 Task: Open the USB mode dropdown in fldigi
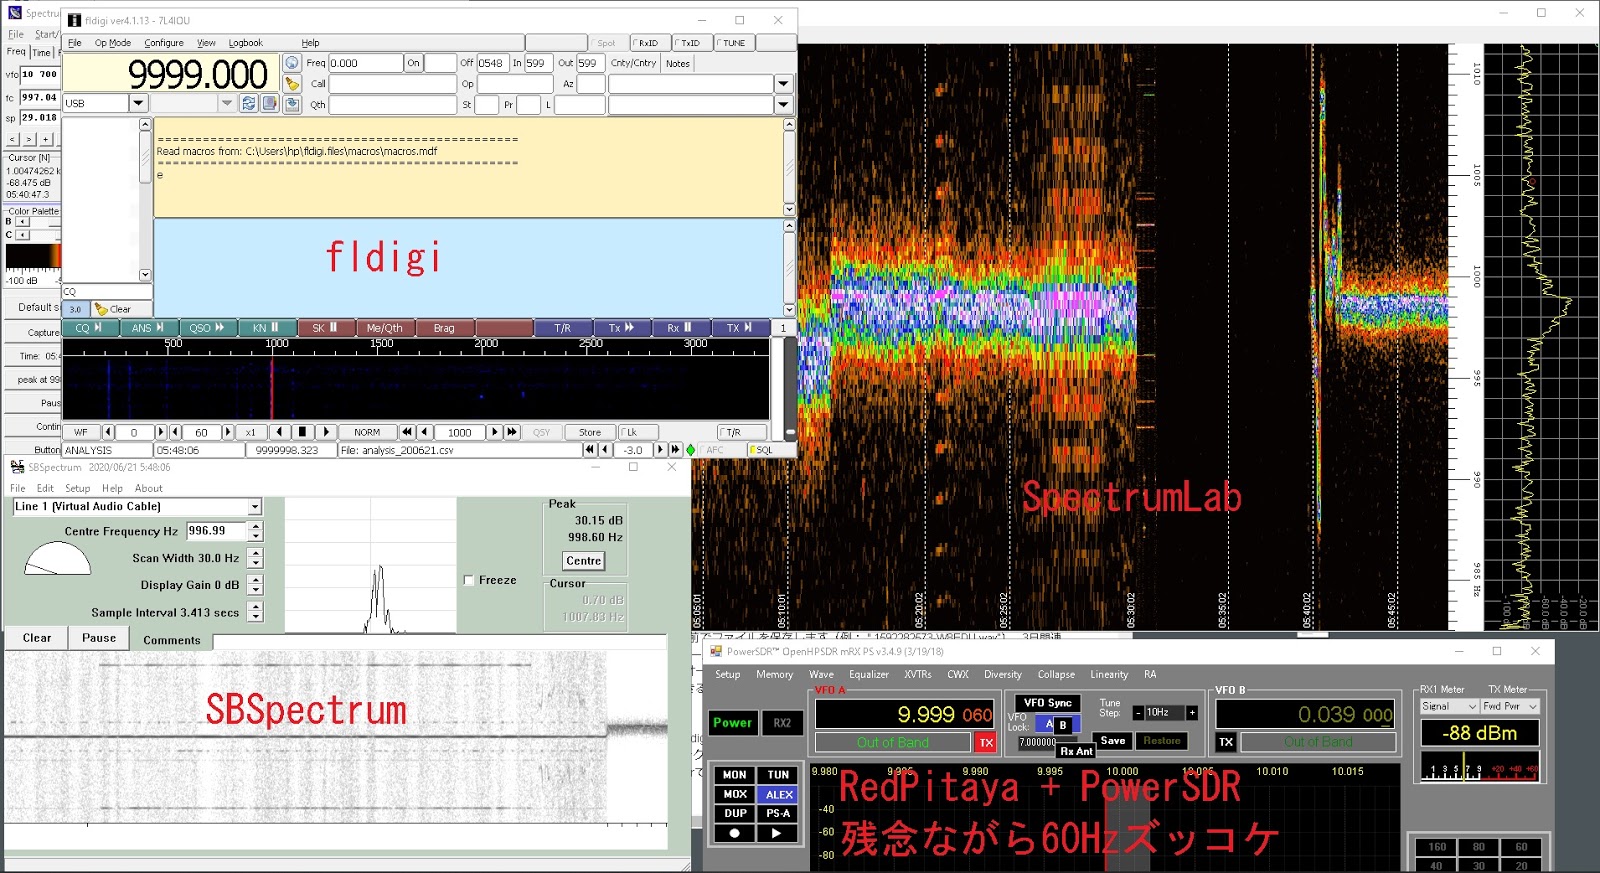138,103
